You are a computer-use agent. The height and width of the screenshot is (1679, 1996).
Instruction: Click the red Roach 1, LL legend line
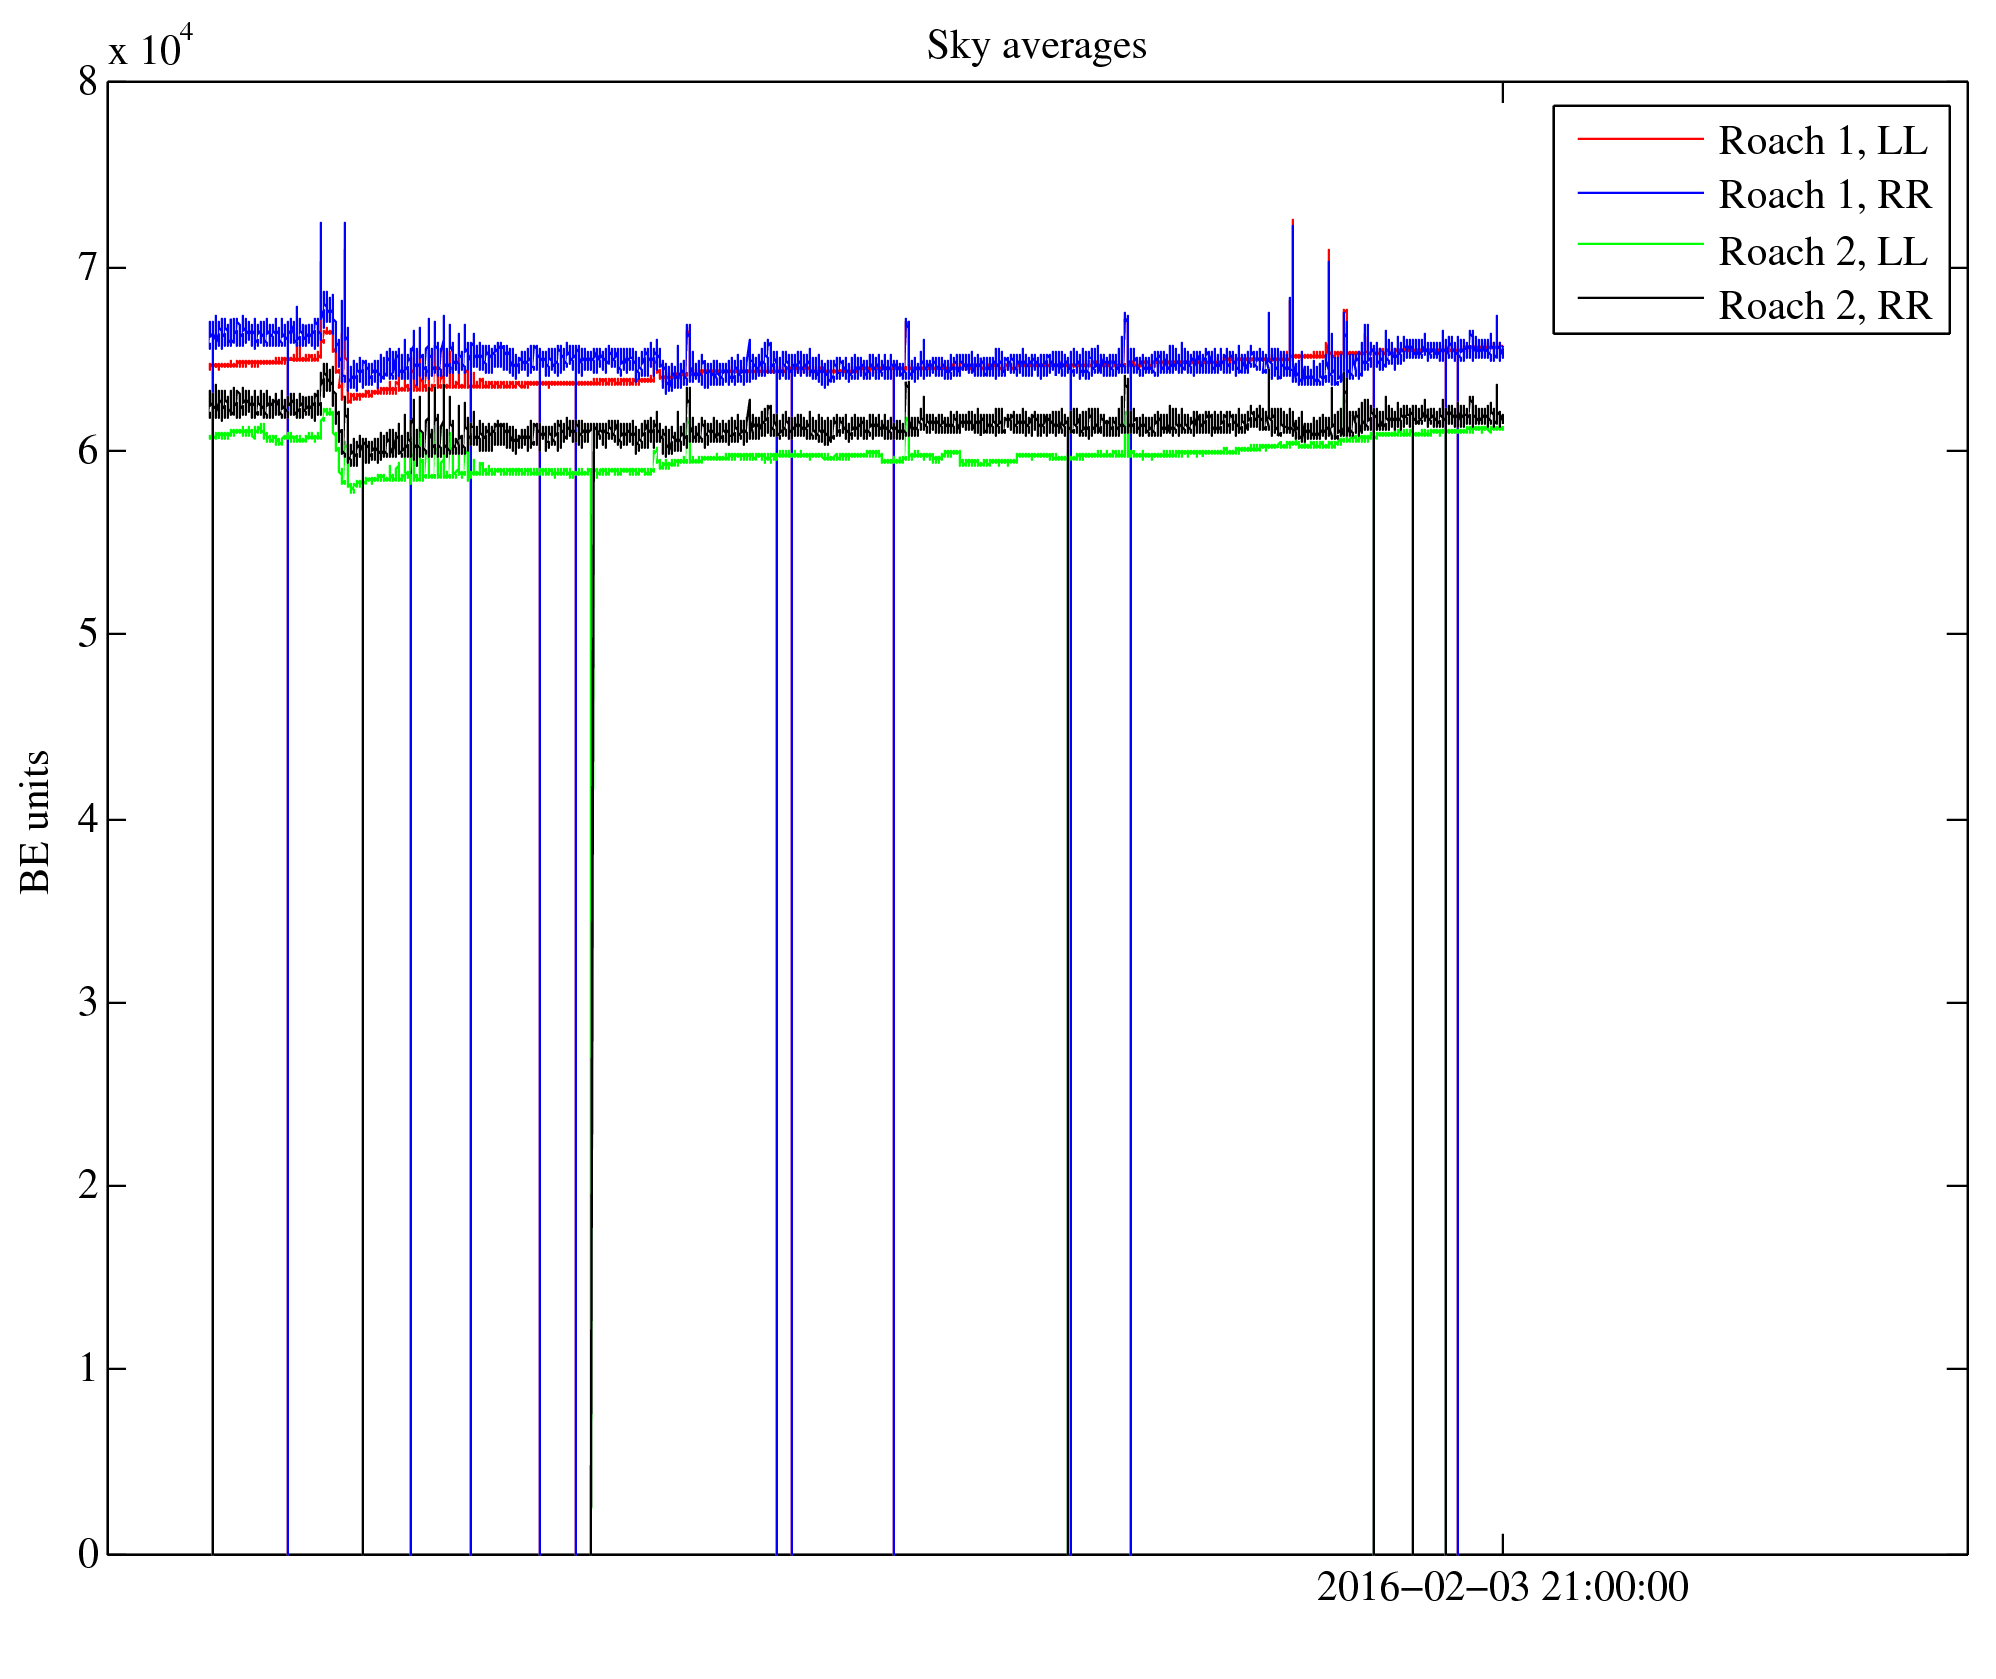point(1639,139)
